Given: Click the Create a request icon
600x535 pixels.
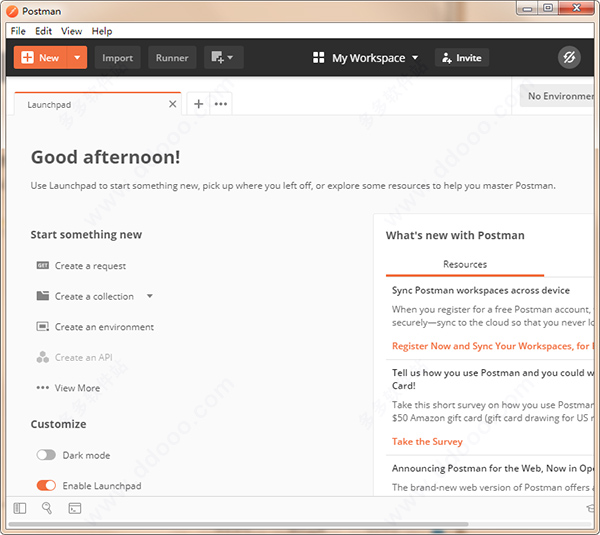Looking at the screenshot, I should tap(42, 266).
